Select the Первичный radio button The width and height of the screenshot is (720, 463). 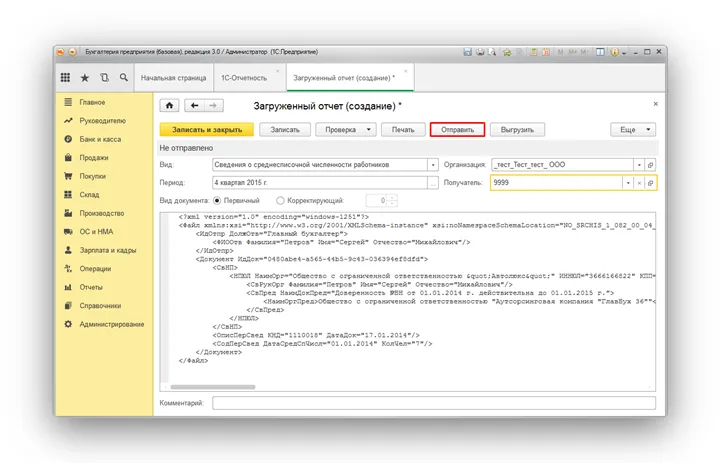pyautogui.click(x=217, y=201)
